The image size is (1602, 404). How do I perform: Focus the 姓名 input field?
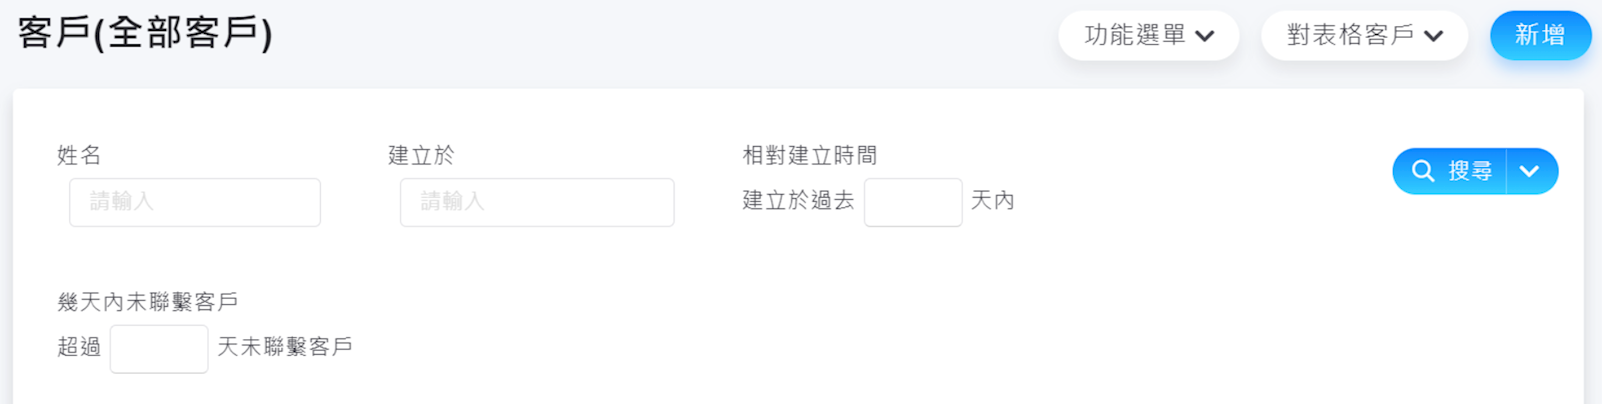[x=195, y=202]
